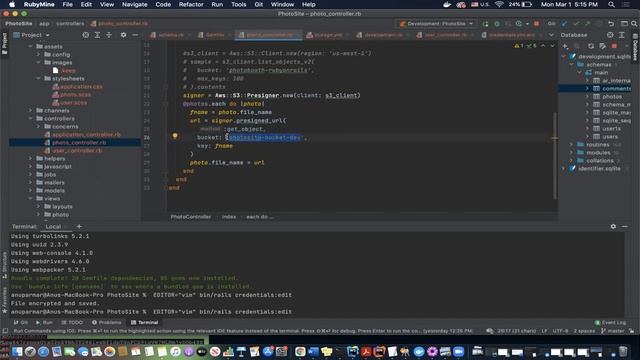The image size is (640, 360).
Task: Expand the photos table in Database
Action: coord(587,96)
